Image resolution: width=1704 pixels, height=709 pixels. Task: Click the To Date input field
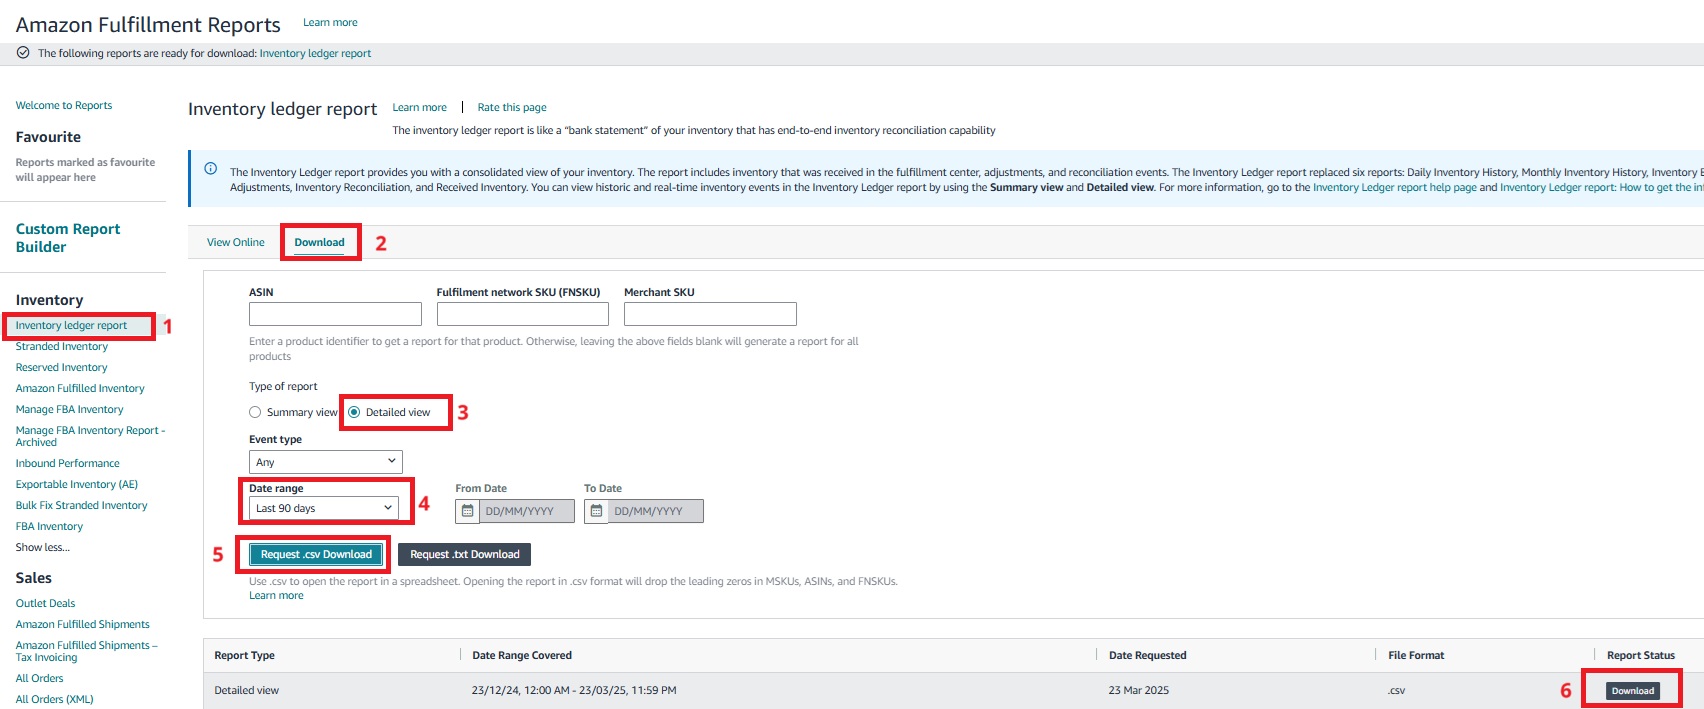pyautogui.click(x=656, y=511)
